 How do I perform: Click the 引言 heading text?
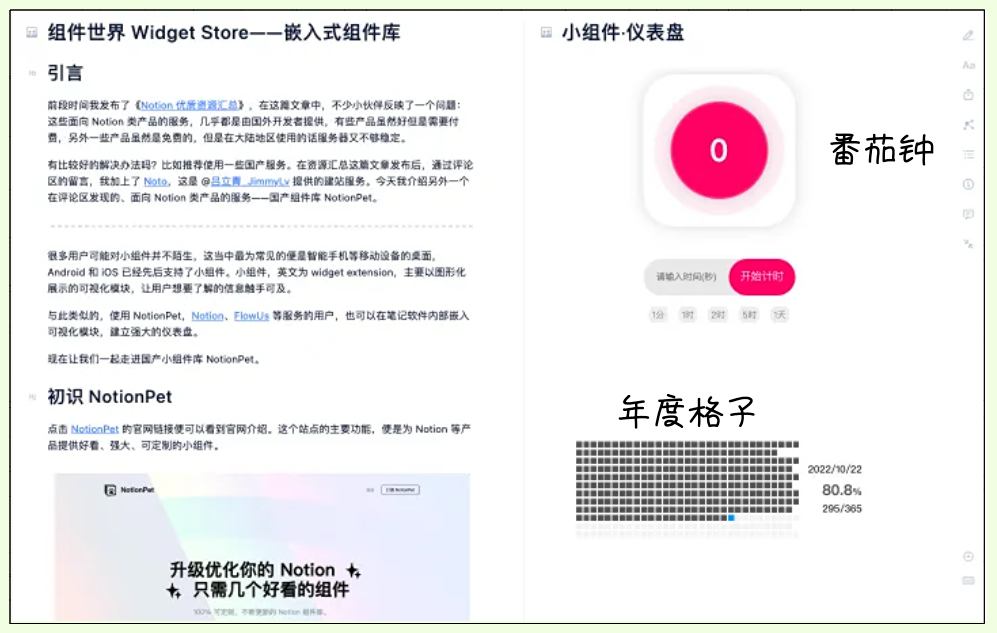point(65,74)
